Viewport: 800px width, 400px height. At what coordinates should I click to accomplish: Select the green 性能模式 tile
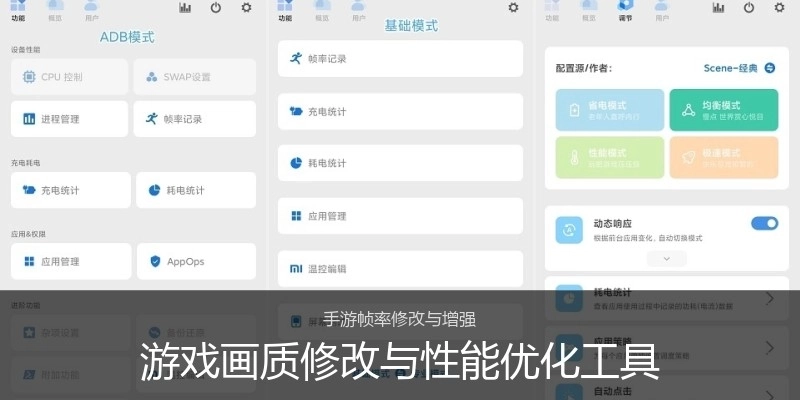coord(609,157)
